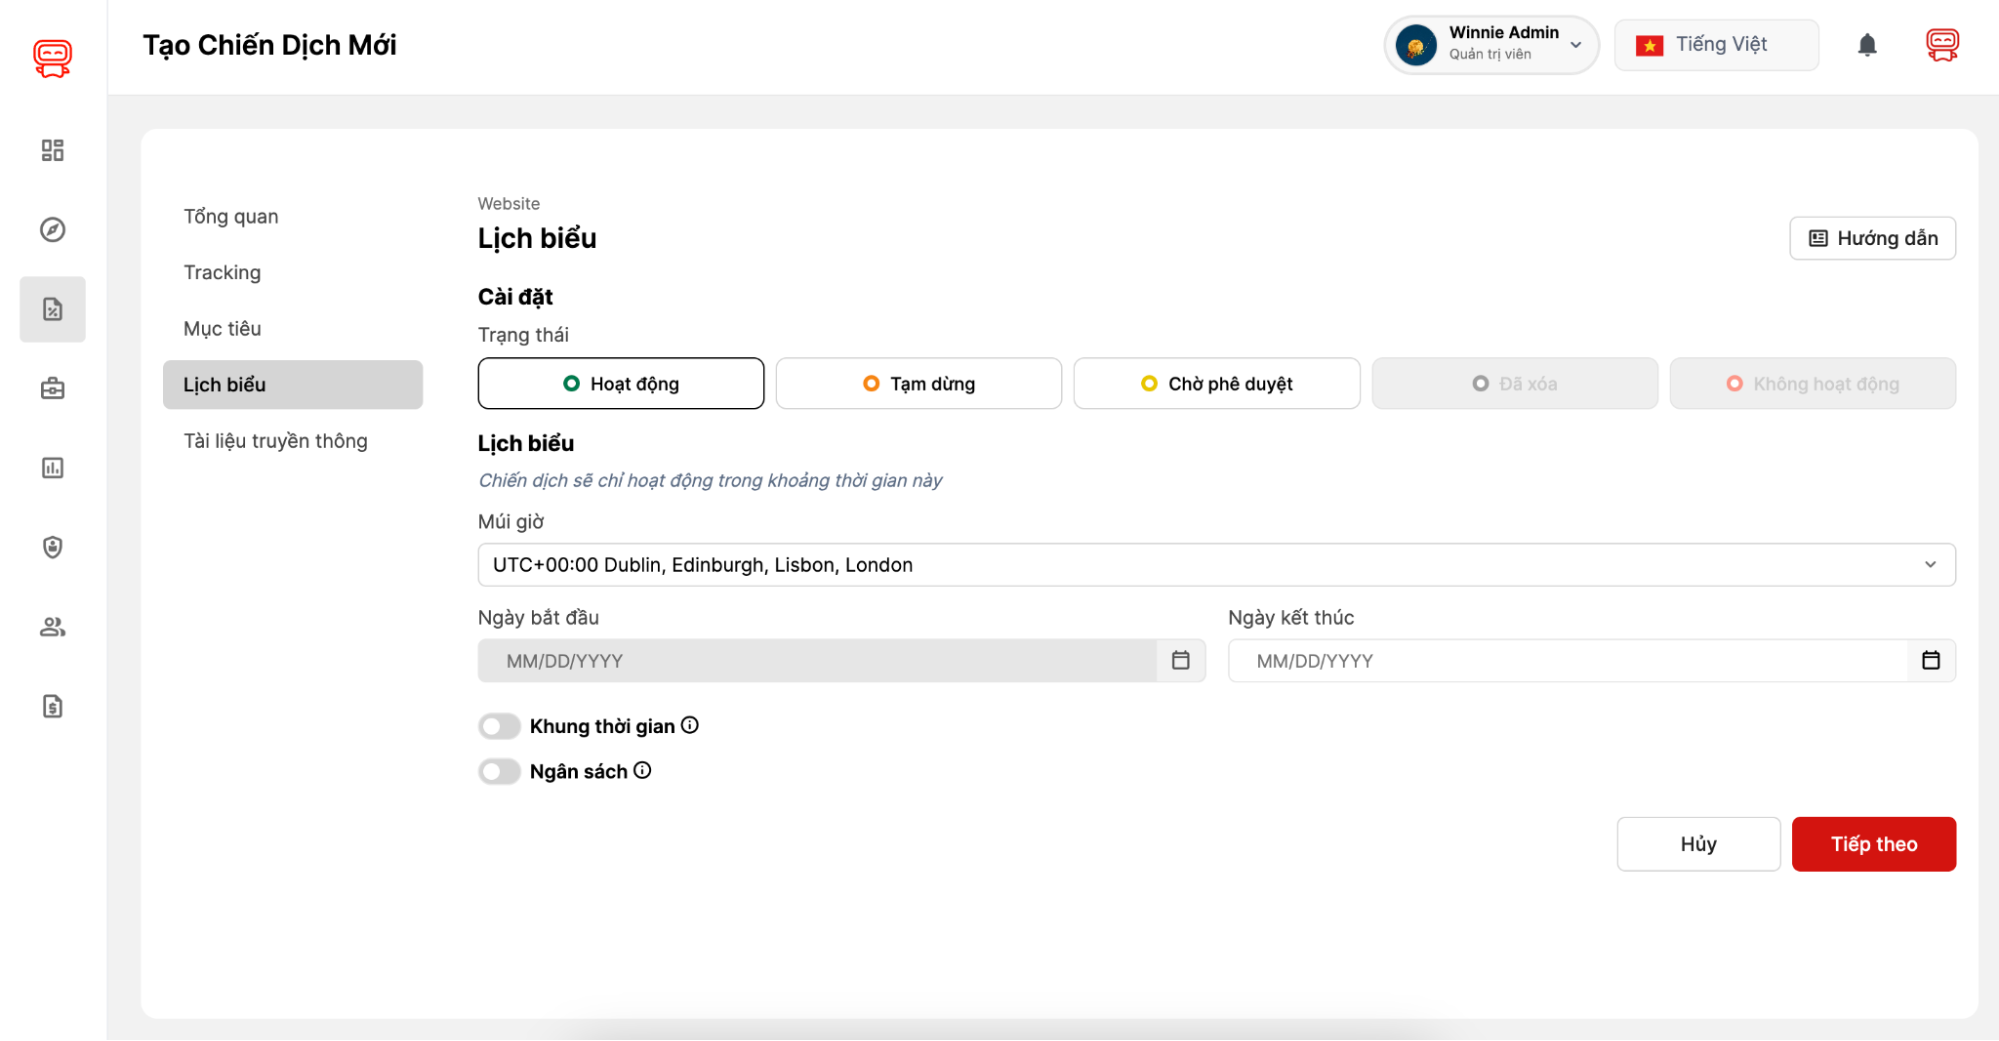This screenshot has width=1999, height=1041.
Task: Click the notification bell icon
Action: 1866,45
